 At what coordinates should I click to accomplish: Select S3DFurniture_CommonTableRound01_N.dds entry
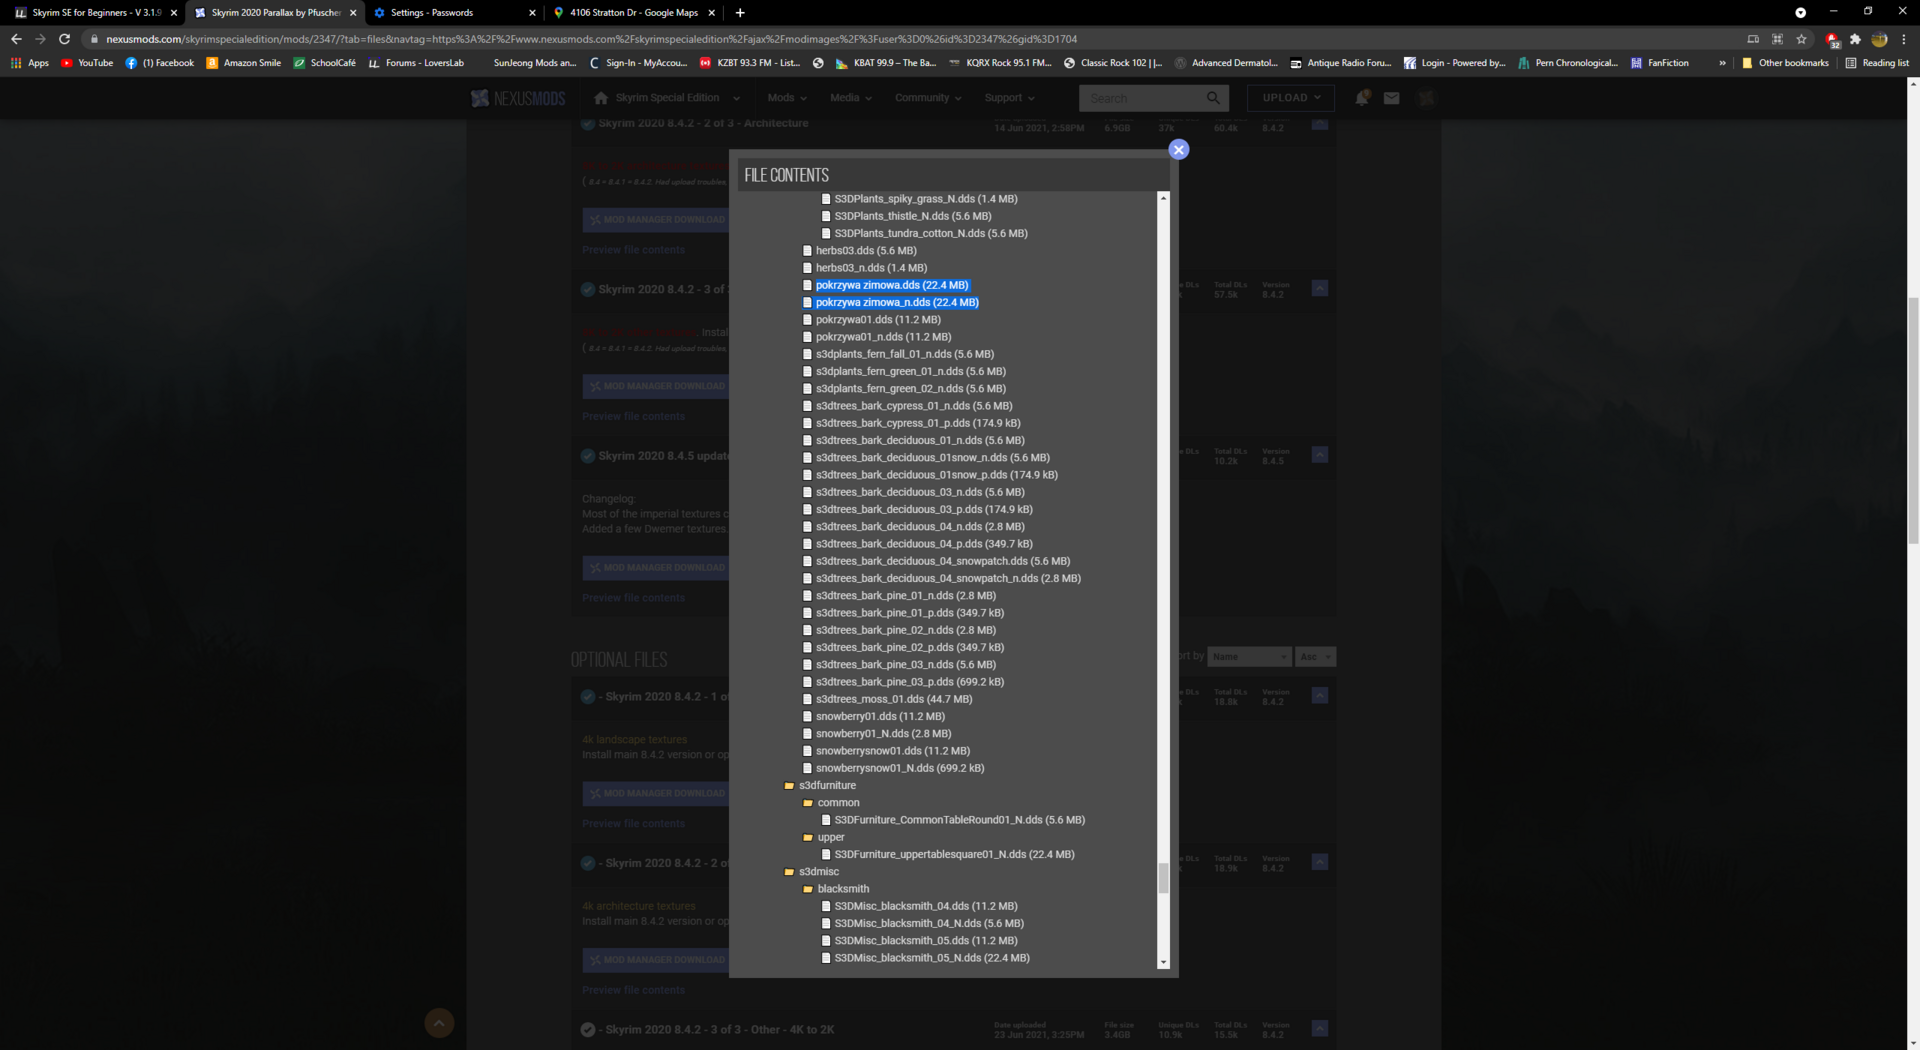960,820
